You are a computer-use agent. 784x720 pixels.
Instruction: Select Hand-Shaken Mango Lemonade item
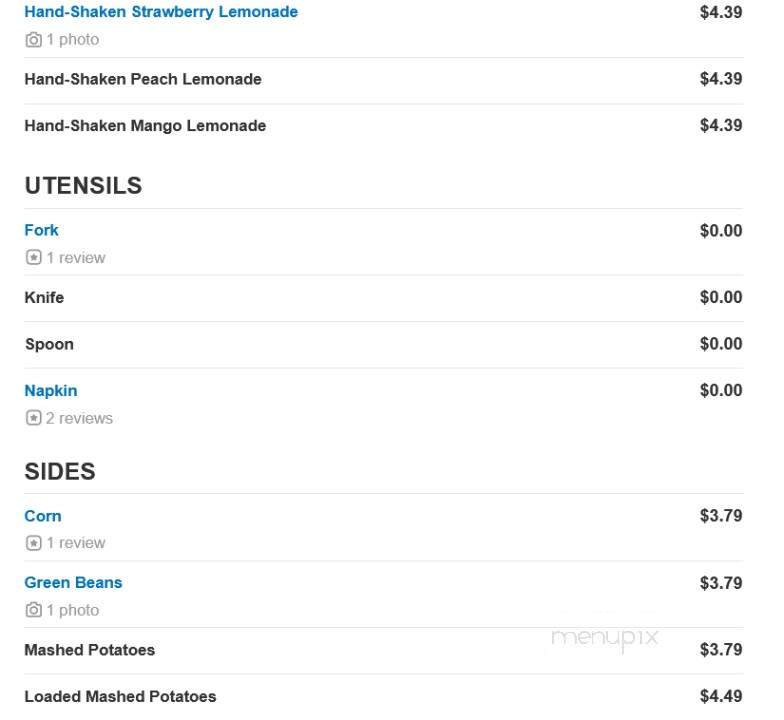point(145,126)
